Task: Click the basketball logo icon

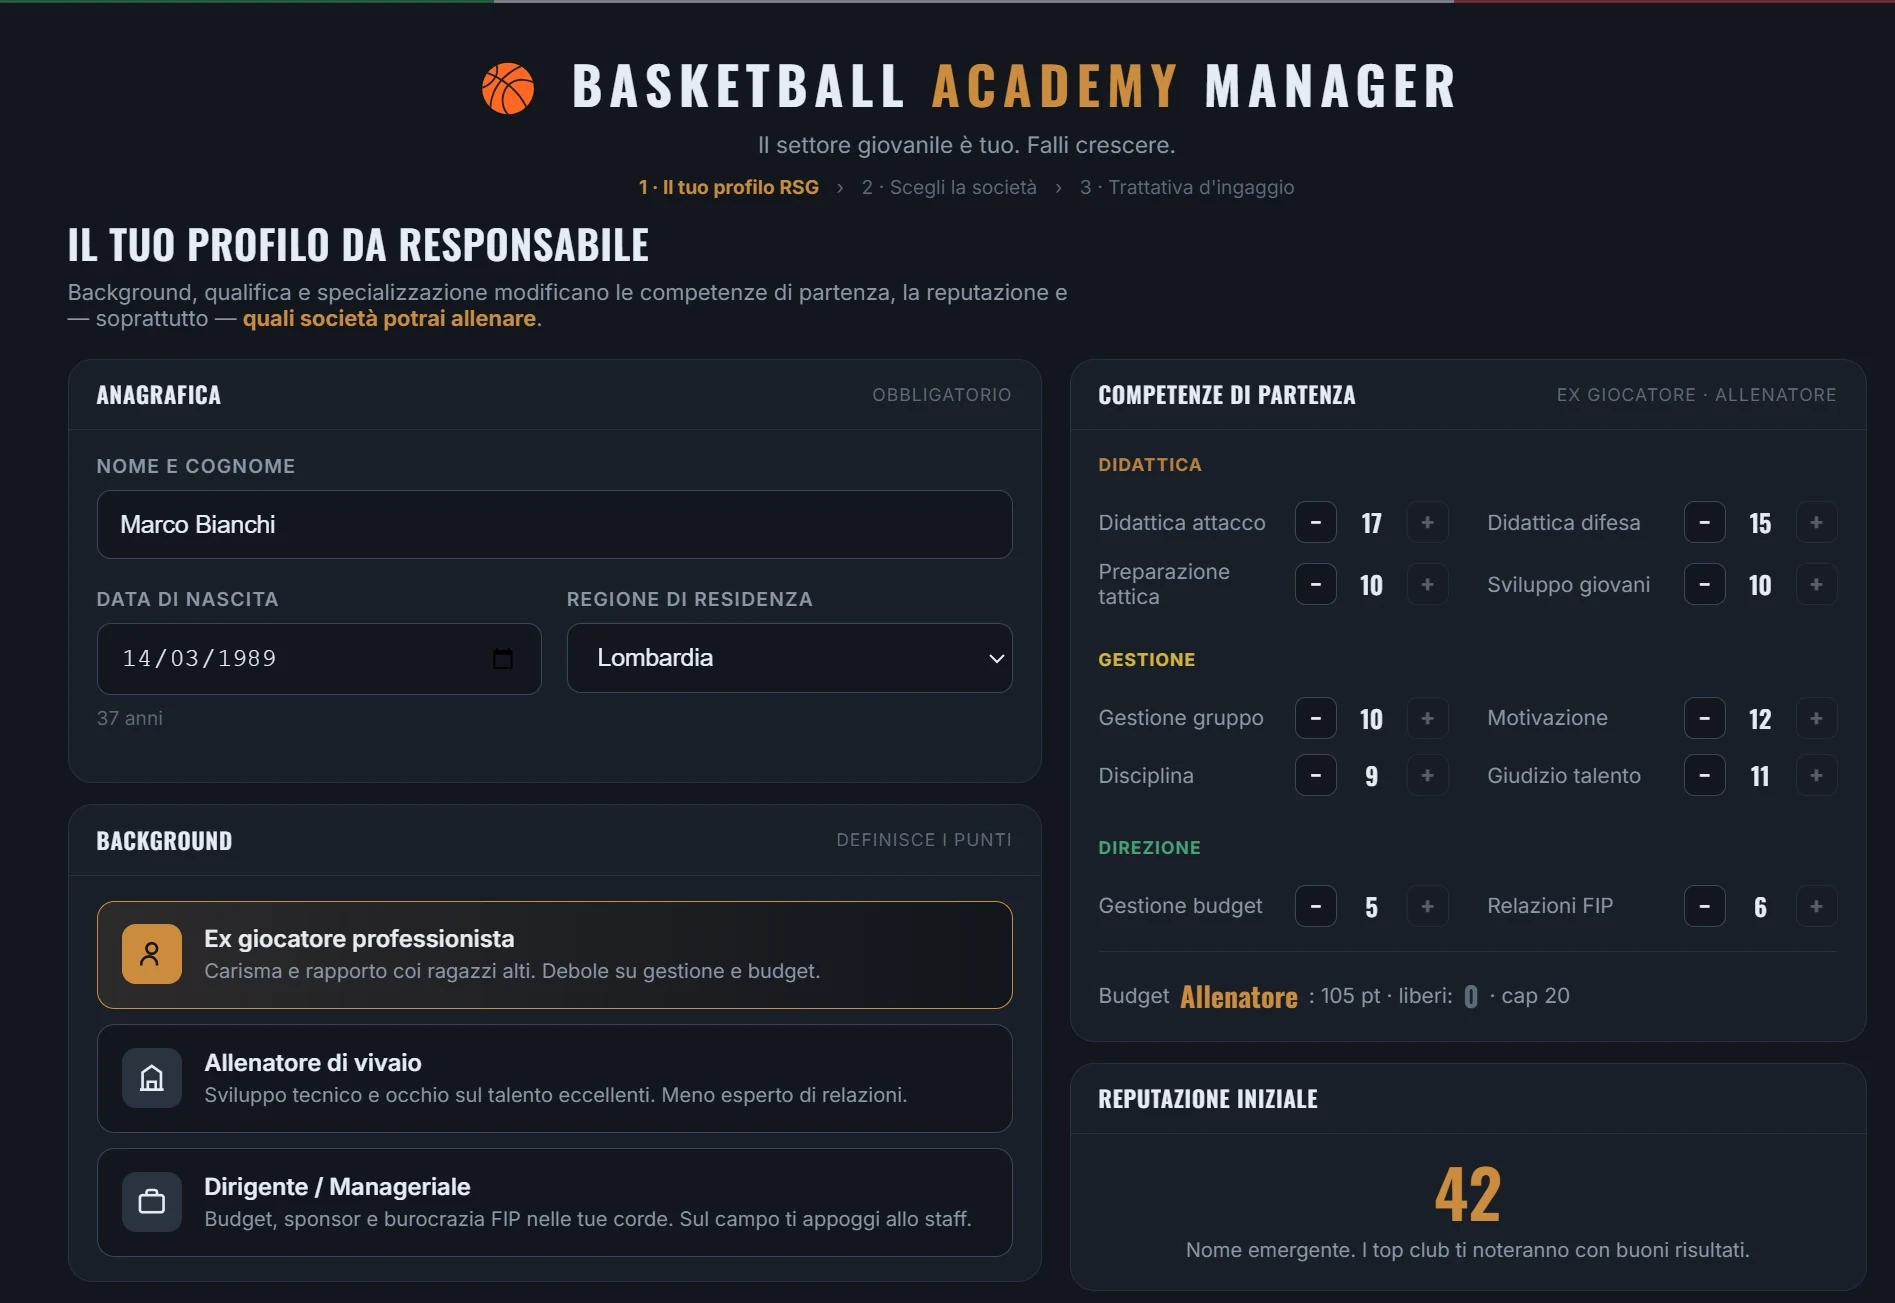Action: point(508,88)
